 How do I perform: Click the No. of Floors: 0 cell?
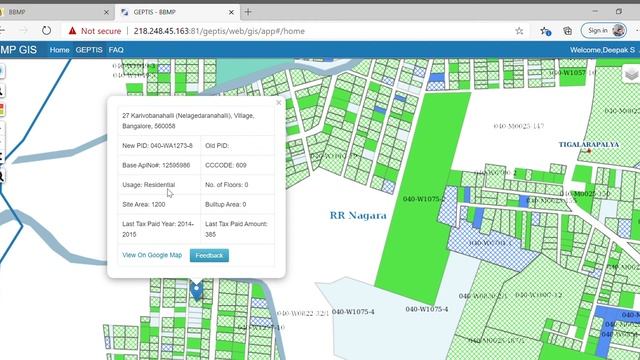point(238,185)
